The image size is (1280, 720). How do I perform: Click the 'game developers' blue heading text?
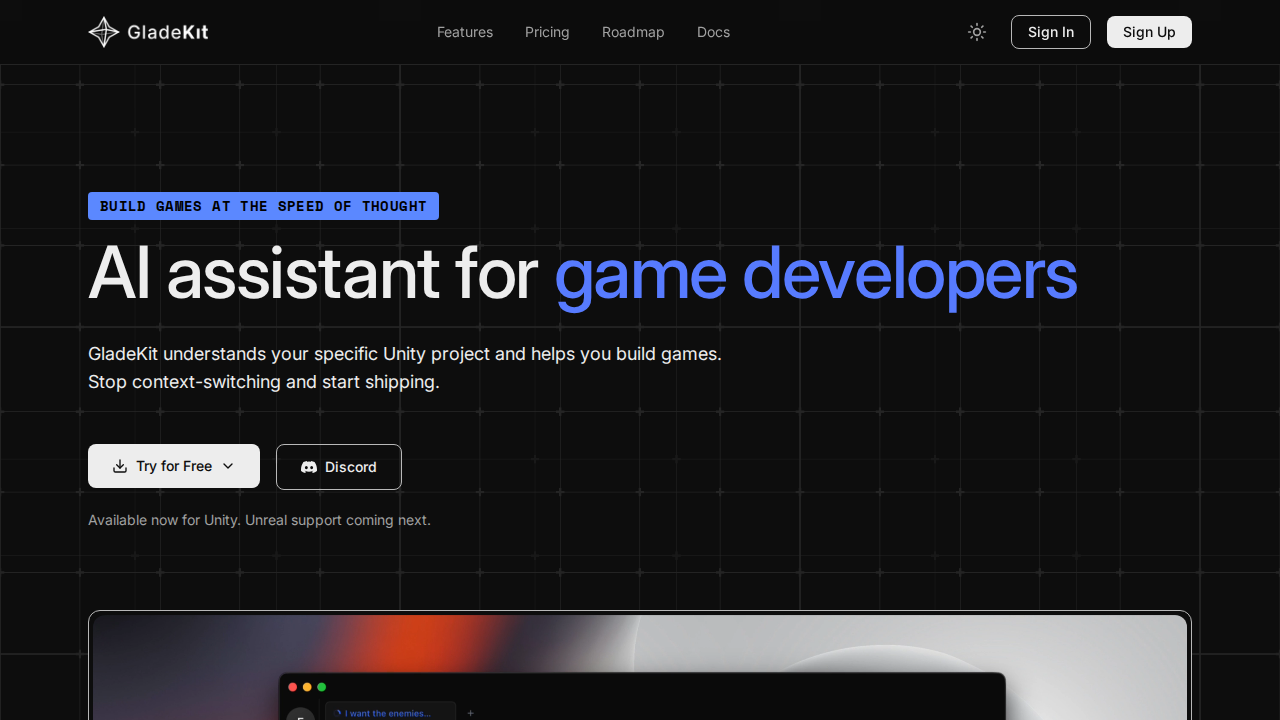[x=815, y=273]
